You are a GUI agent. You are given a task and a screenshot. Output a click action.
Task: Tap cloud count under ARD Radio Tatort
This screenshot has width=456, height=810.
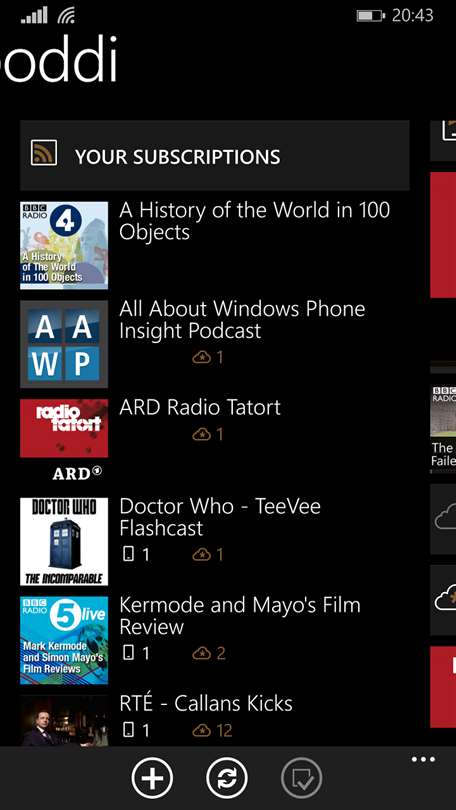pos(208,434)
